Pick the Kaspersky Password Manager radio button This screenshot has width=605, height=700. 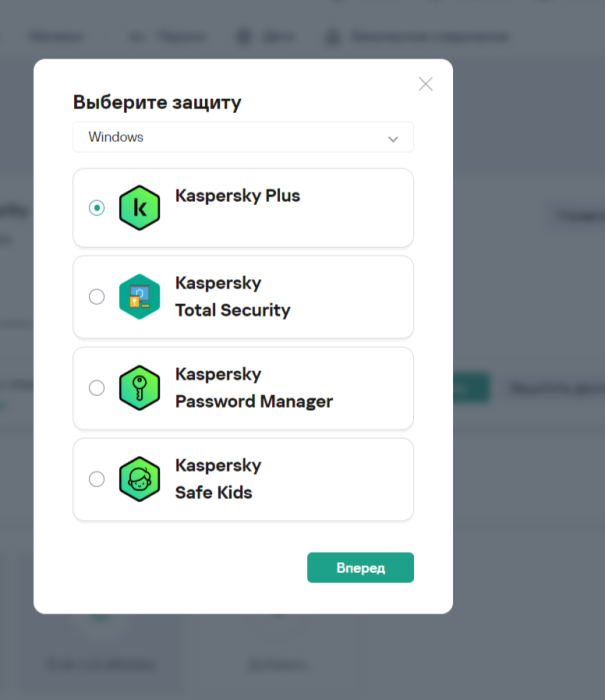(x=97, y=388)
